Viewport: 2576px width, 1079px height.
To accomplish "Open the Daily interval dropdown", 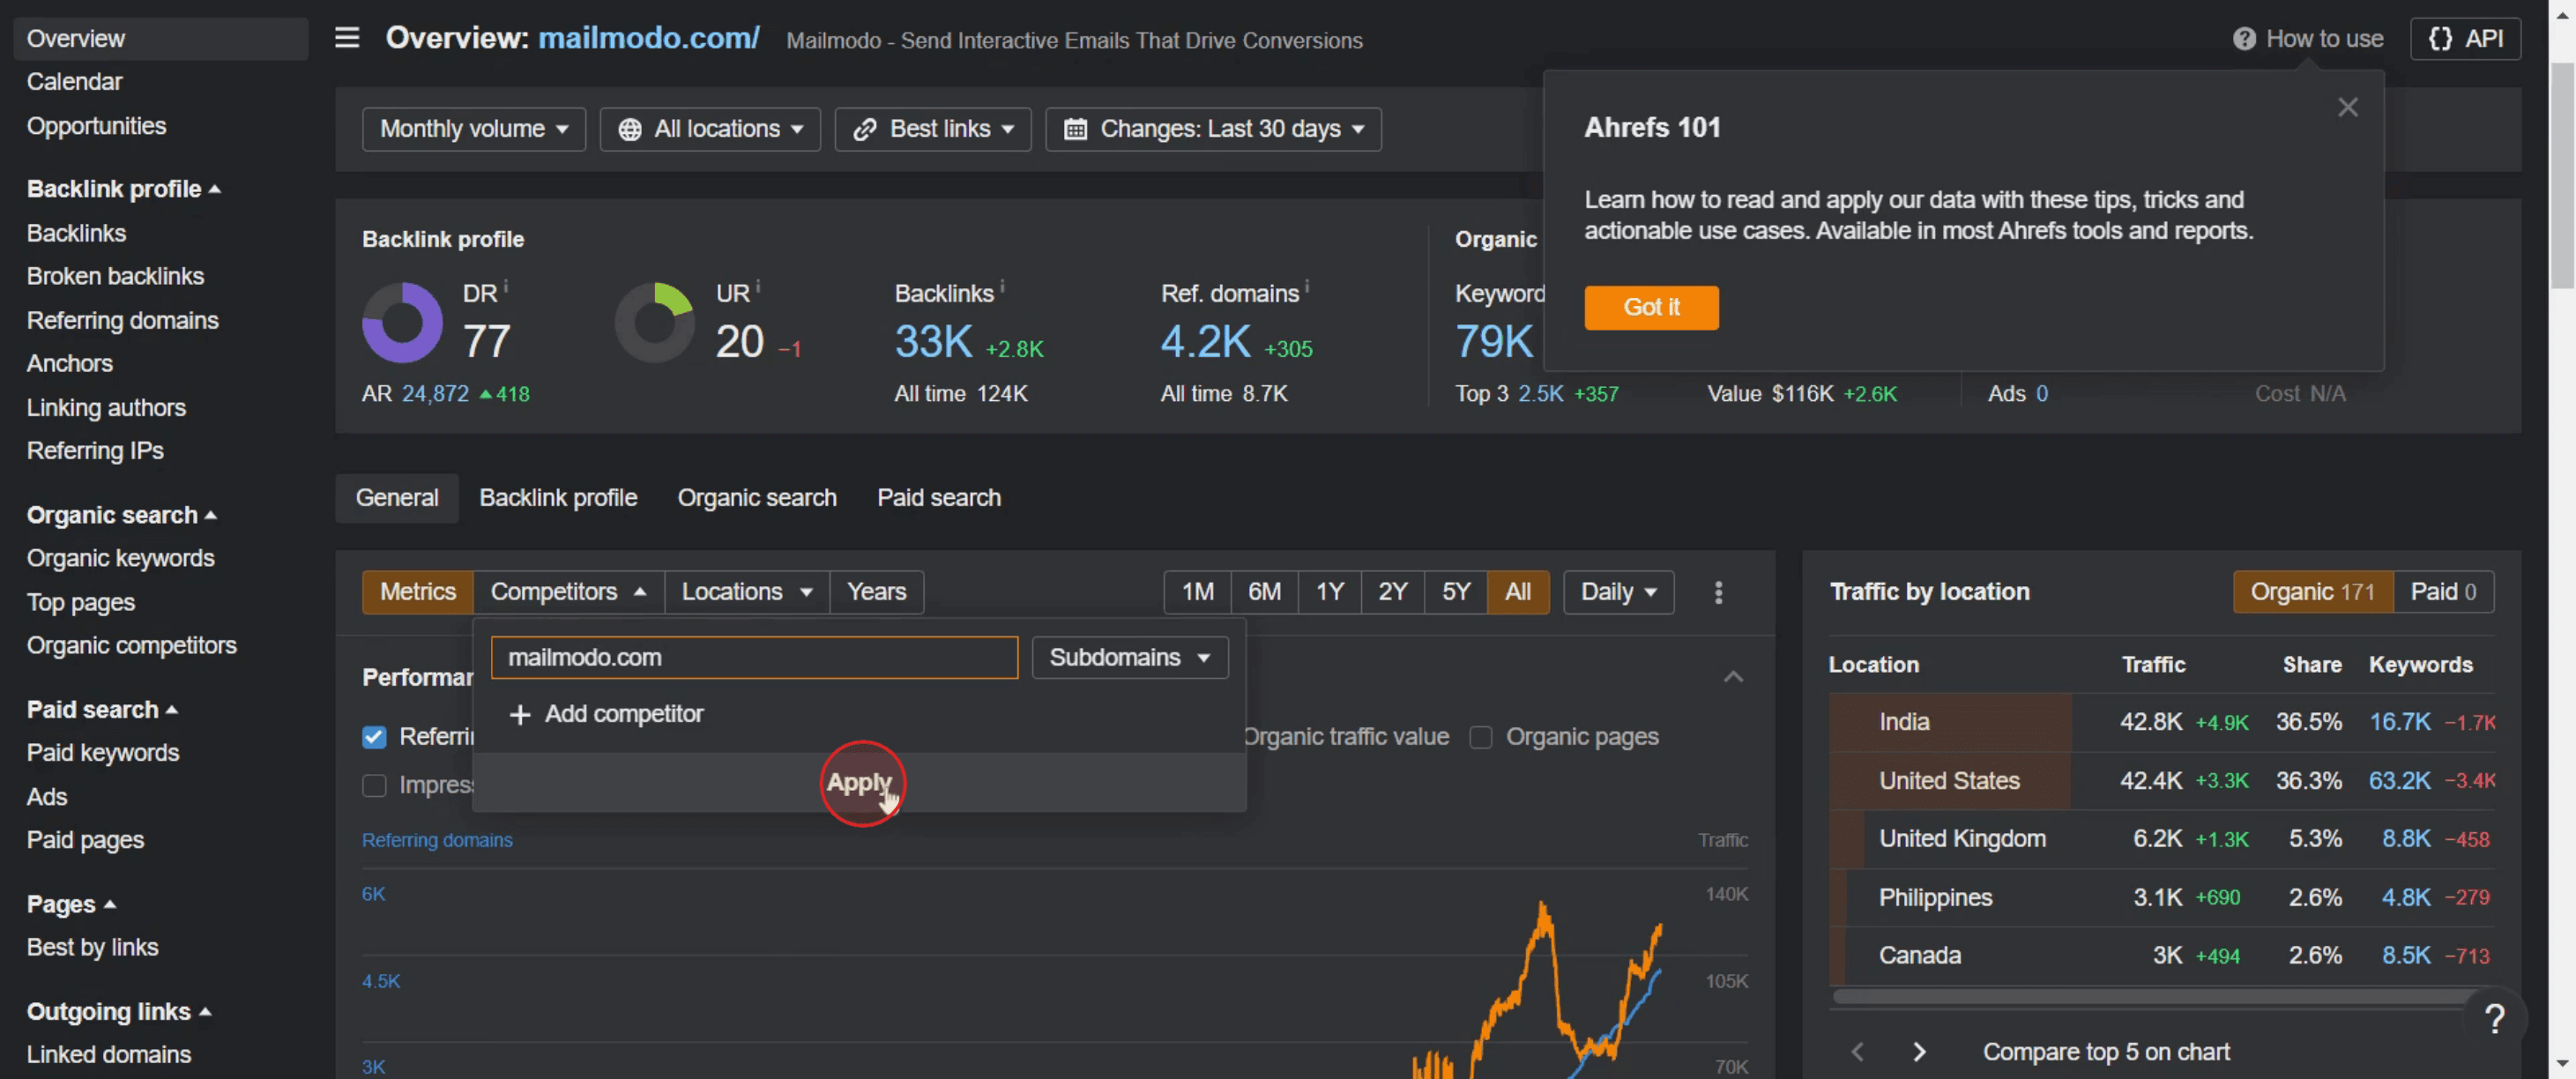I will [1617, 592].
